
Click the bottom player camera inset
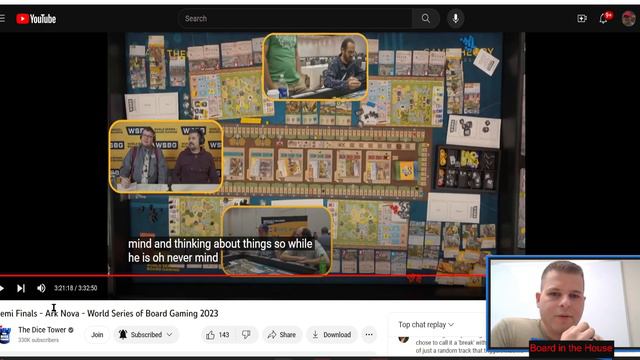tap(278, 241)
